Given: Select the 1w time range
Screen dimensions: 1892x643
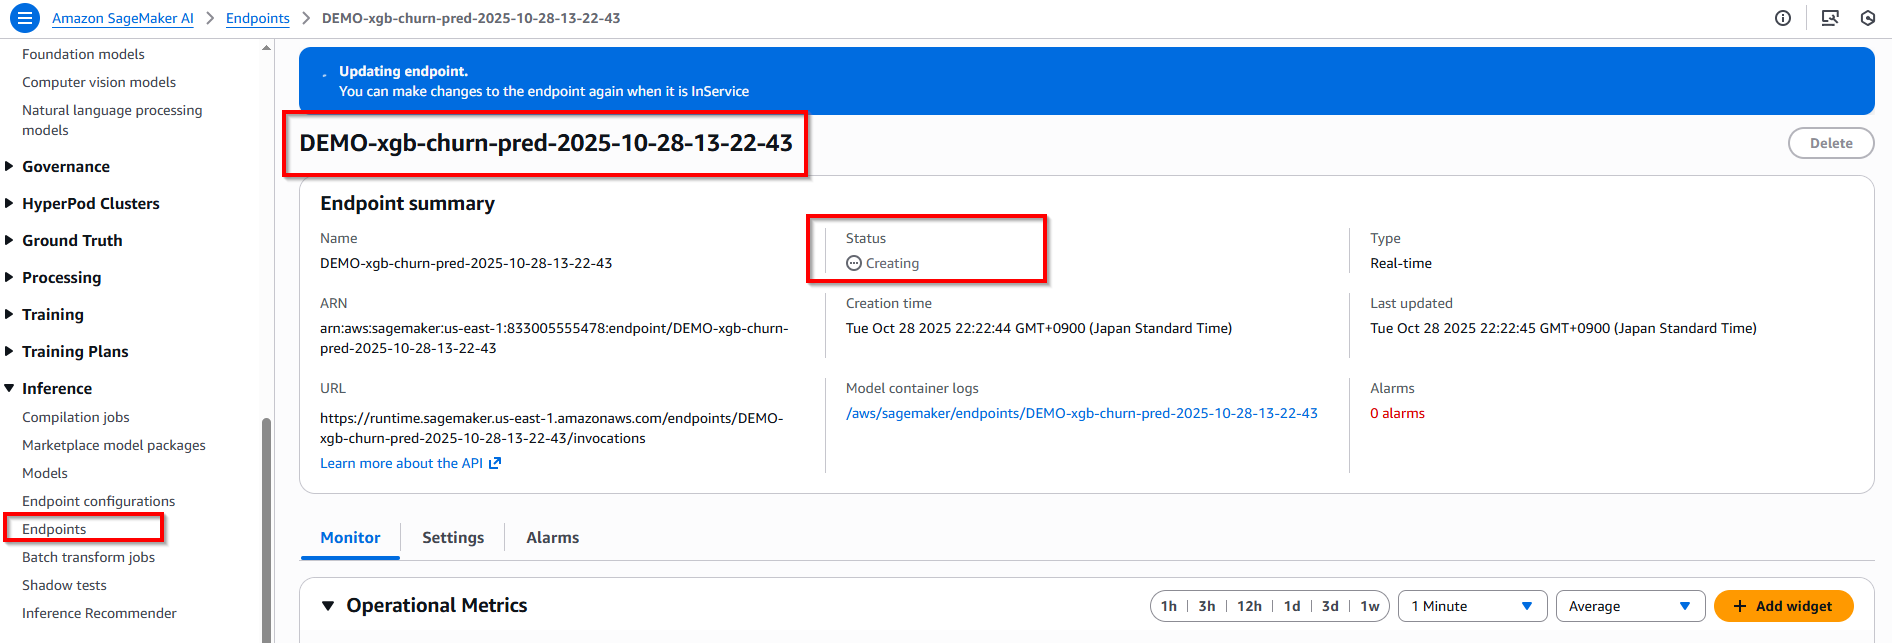Looking at the screenshot, I should [x=1369, y=606].
